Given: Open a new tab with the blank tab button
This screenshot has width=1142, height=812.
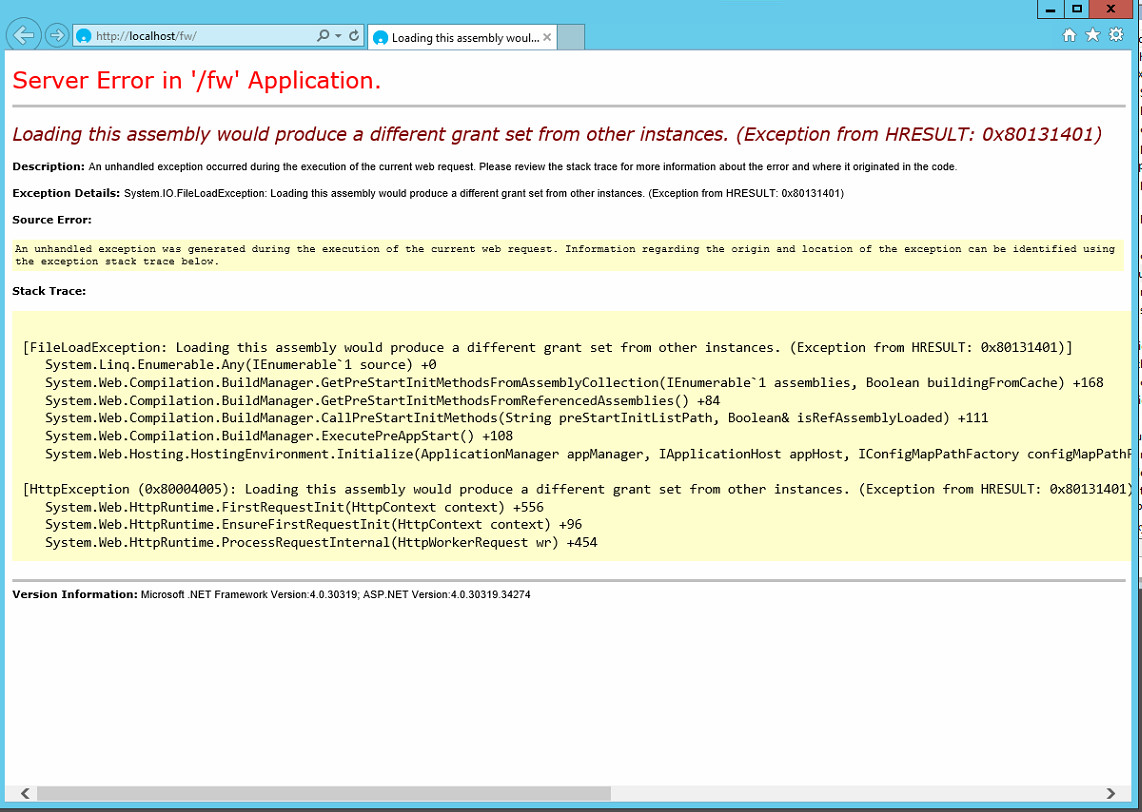Looking at the screenshot, I should [x=570, y=38].
